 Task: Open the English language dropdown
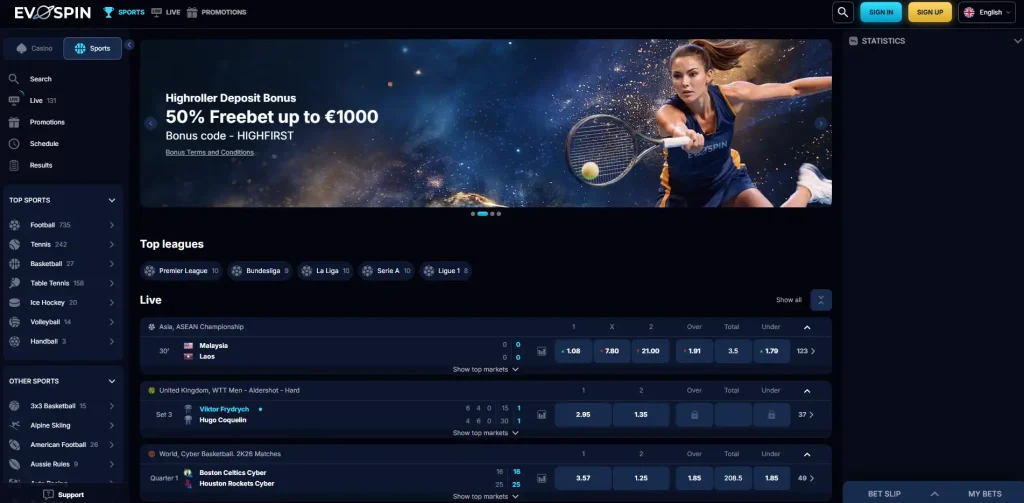pos(987,12)
